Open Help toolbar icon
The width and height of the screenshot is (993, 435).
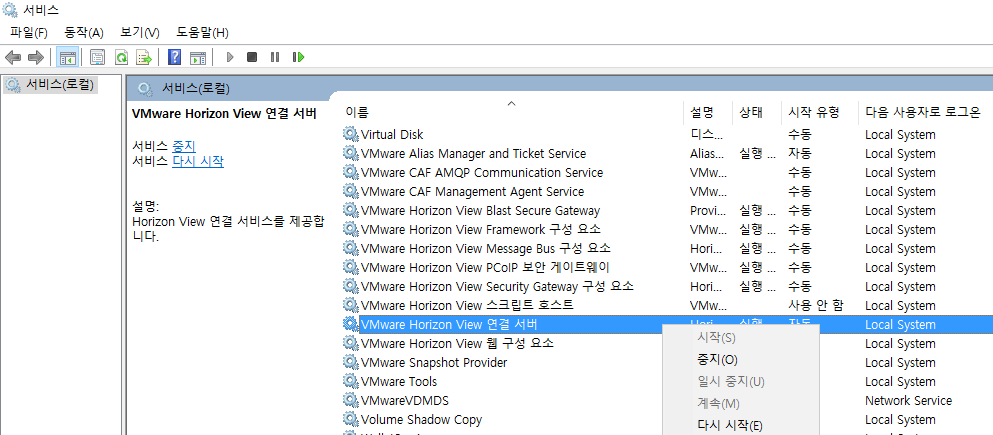pyautogui.click(x=175, y=57)
